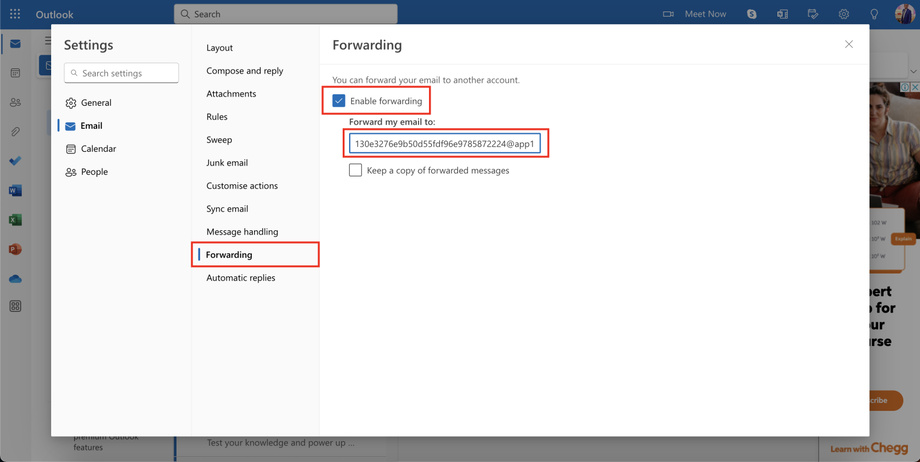Open OneDrive from the left rail

tap(15, 279)
